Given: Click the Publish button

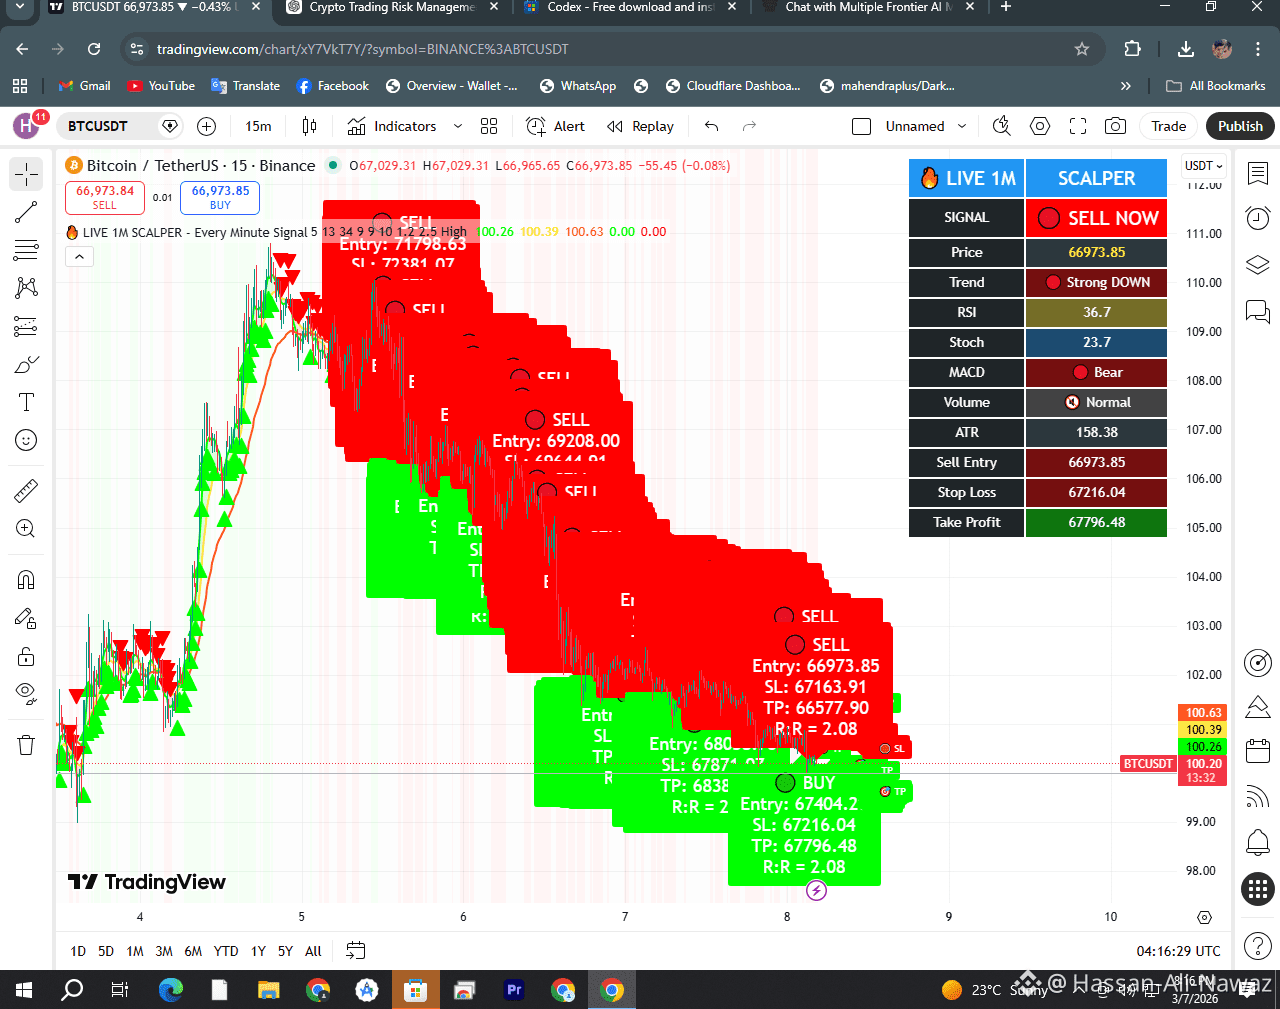Looking at the screenshot, I should [1240, 126].
